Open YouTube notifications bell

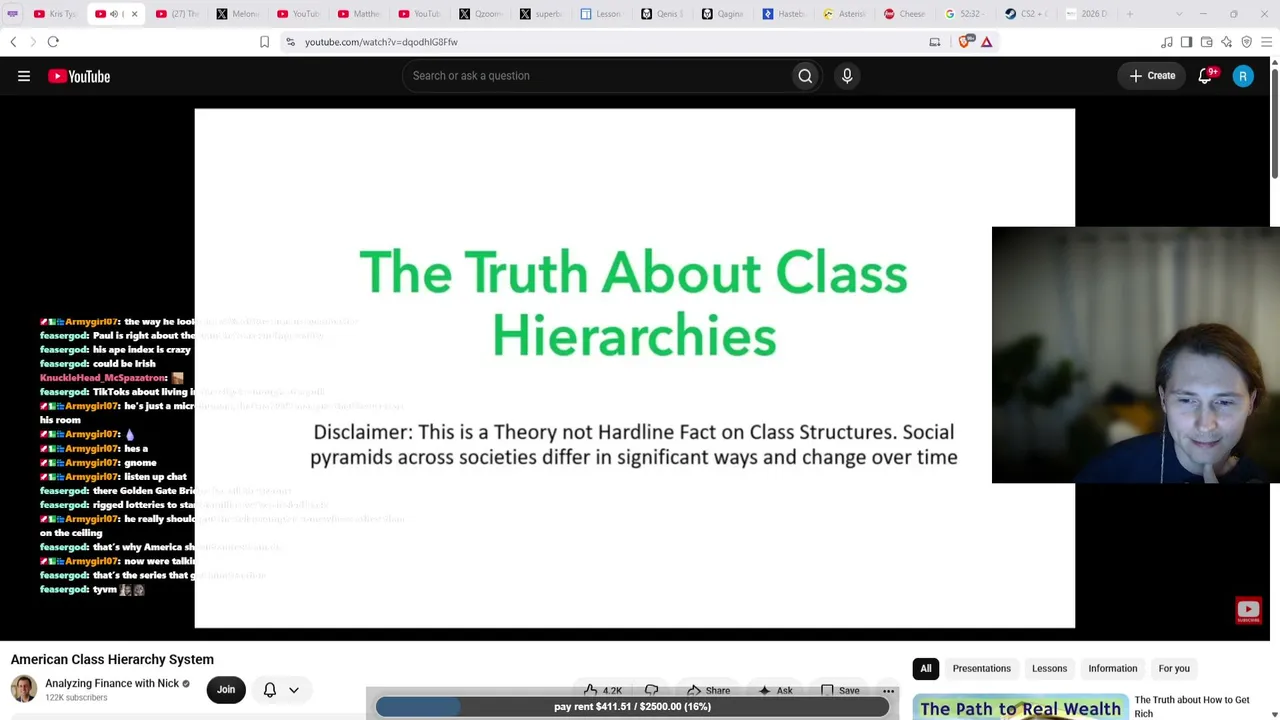coord(1206,76)
